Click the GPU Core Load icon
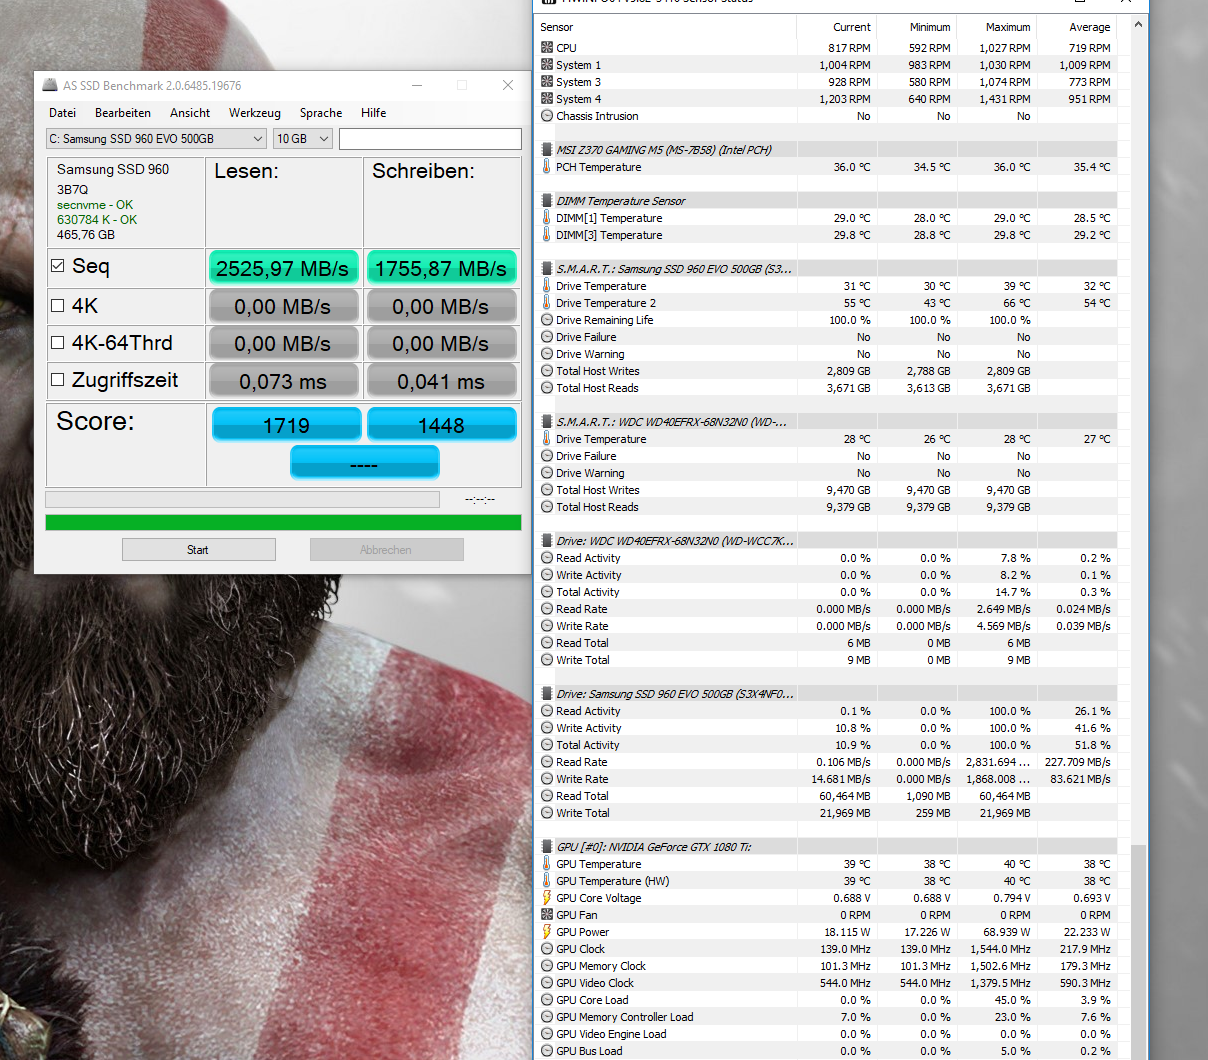The height and width of the screenshot is (1060, 1208). (x=547, y=999)
